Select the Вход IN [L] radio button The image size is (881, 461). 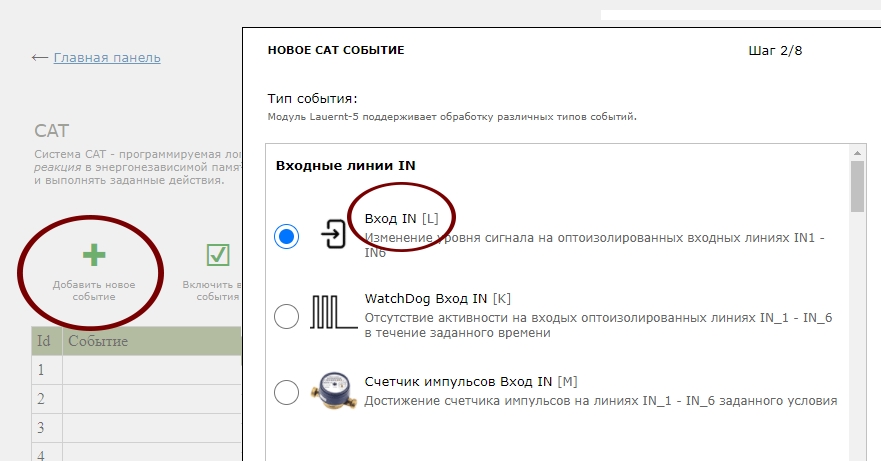[286, 237]
